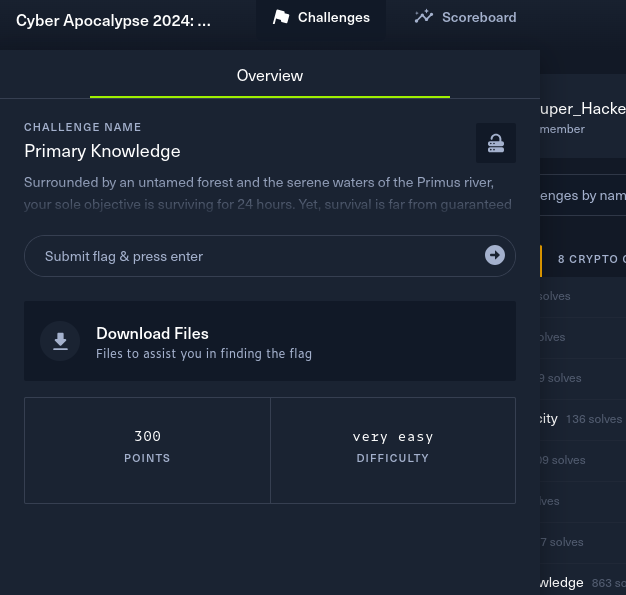Click the CHALLENGE NAME label

(83, 127)
